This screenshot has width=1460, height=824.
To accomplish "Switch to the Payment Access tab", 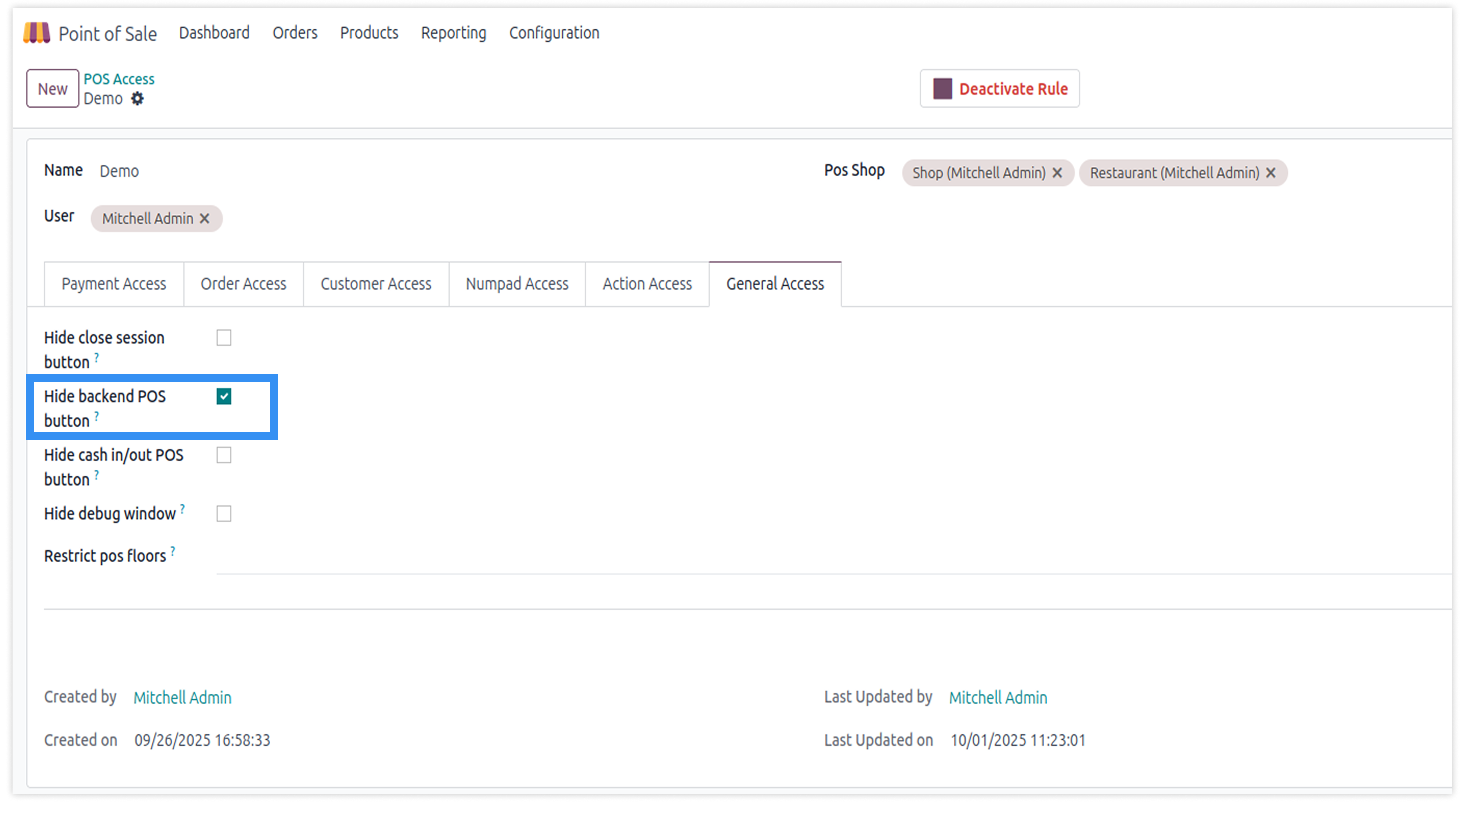I will point(114,284).
